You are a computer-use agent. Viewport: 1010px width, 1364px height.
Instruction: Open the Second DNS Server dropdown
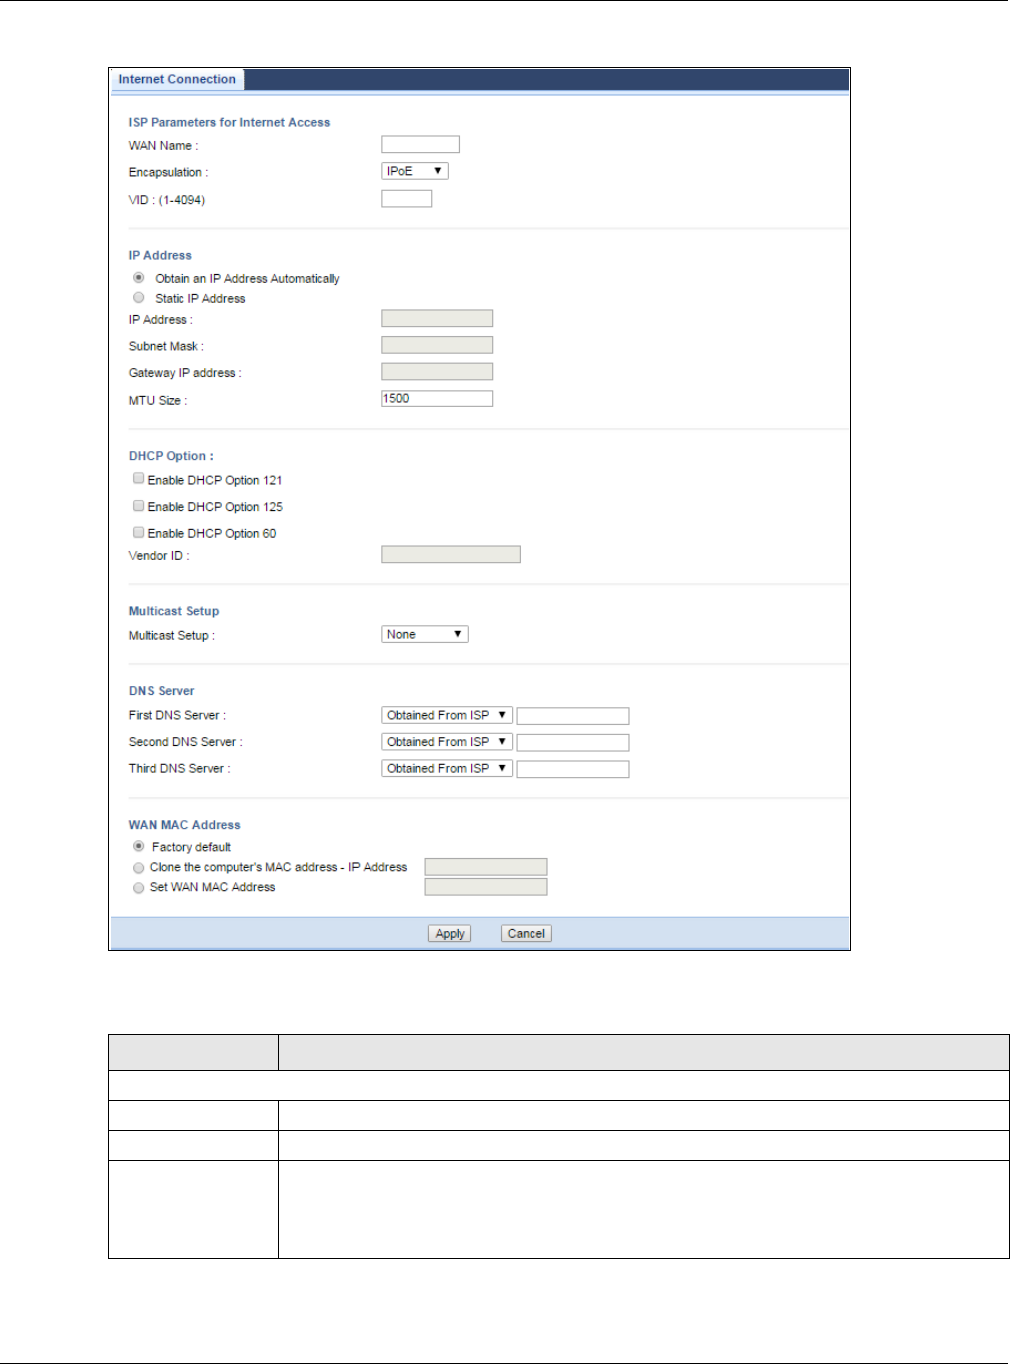tap(447, 742)
